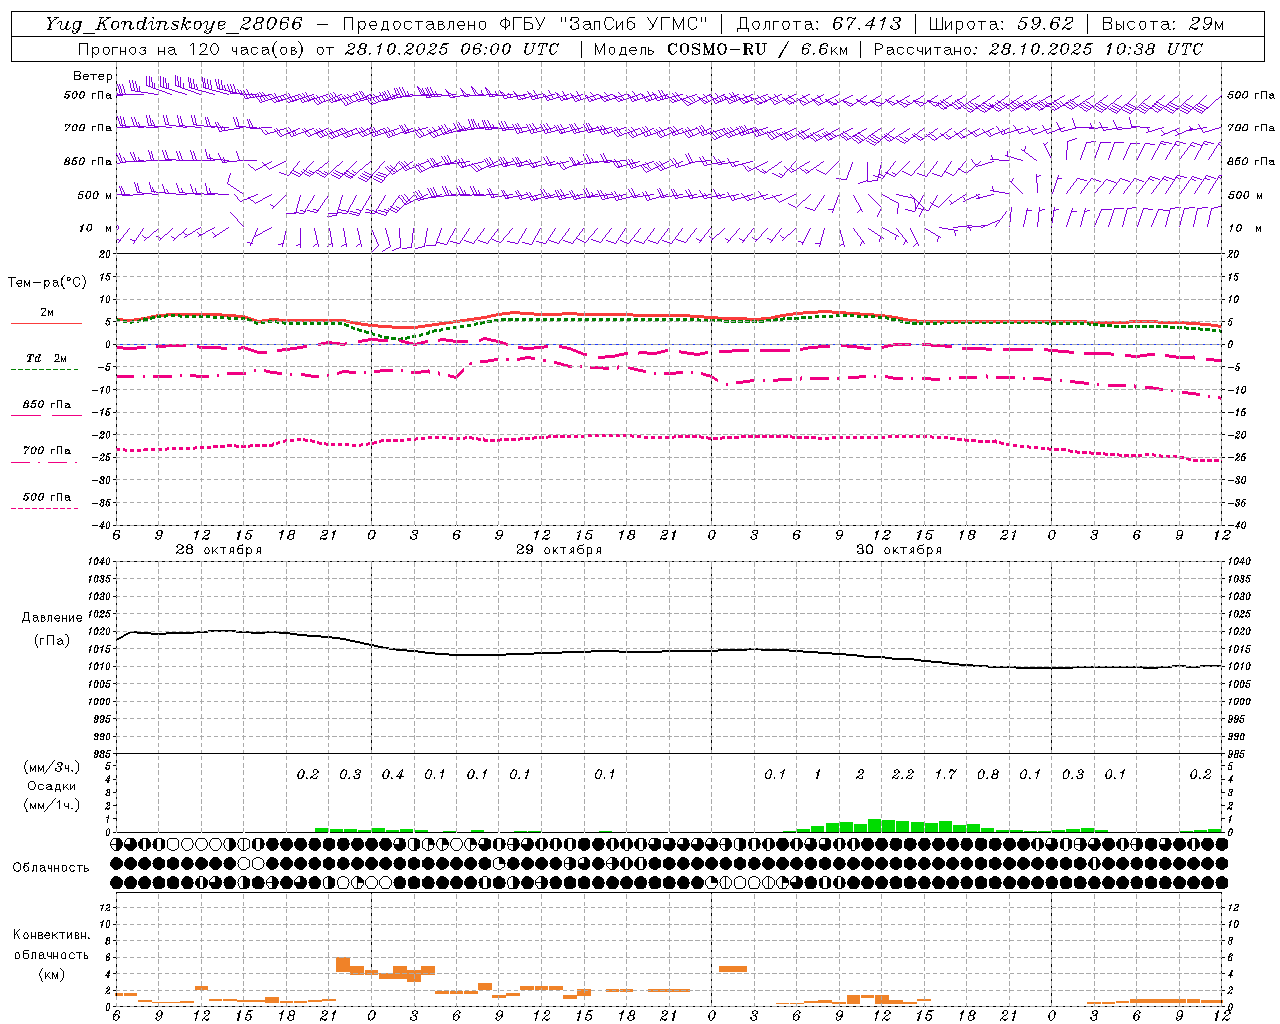
Task: Click the text Предоставлено ФГБУ "ЗапСиб УГМС"
Action: (x=525, y=24)
